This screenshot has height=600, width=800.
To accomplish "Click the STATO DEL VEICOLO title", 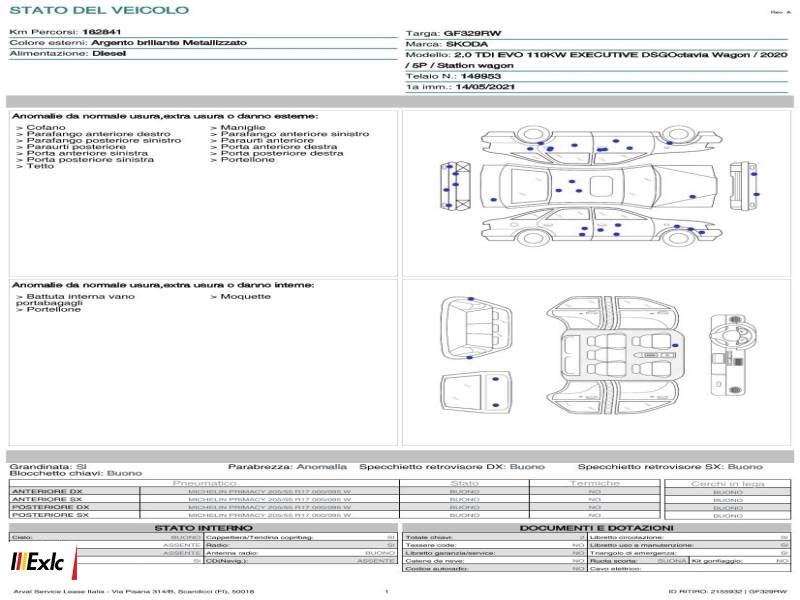I will coord(99,10).
